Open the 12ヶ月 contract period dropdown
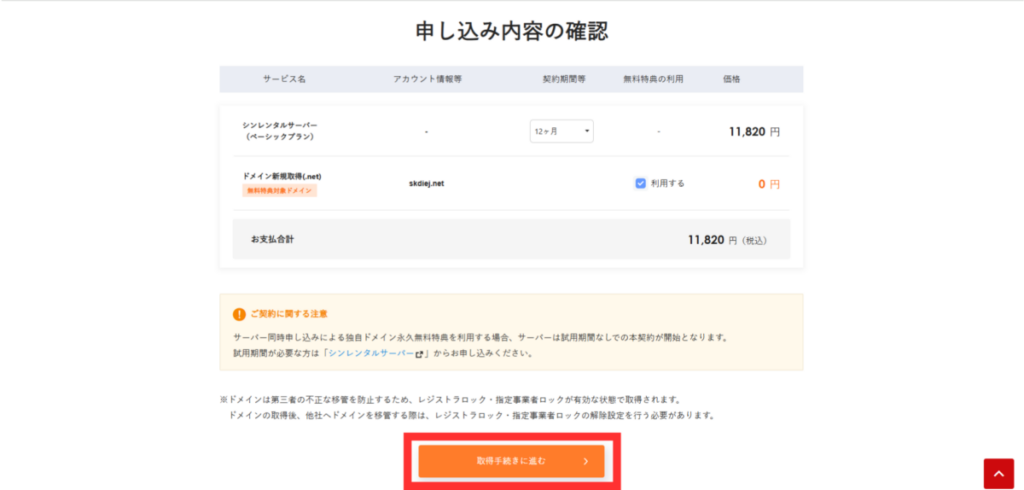 pos(560,131)
